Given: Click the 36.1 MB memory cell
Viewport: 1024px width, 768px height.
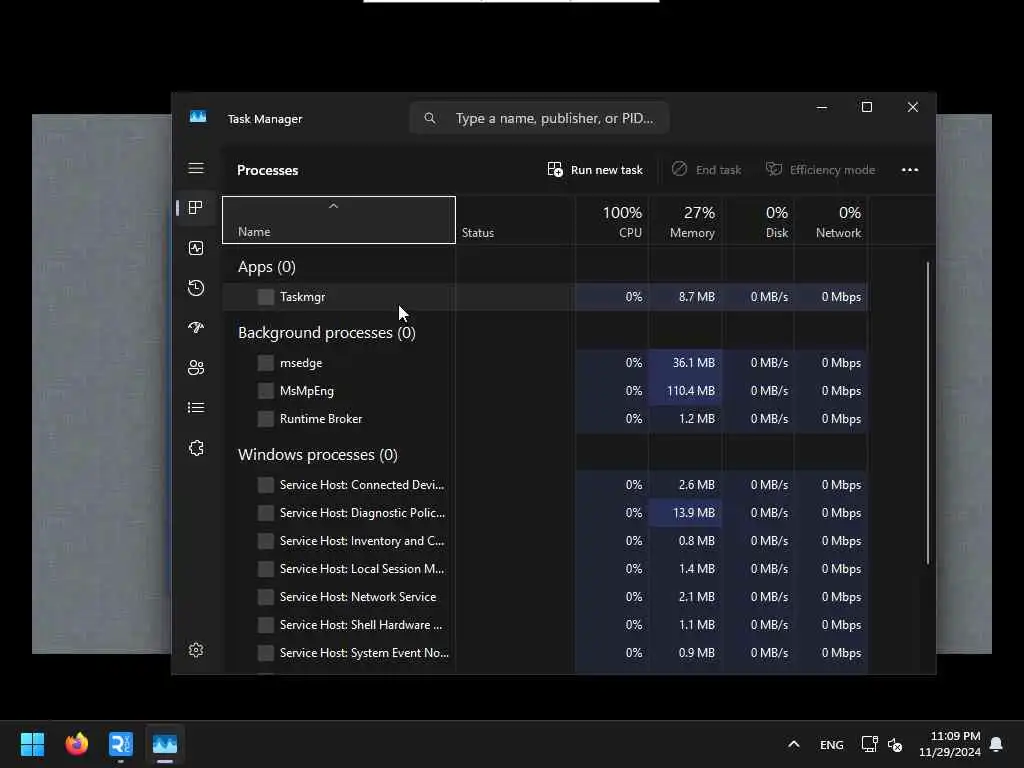Looking at the screenshot, I should click(x=685, y=363).
